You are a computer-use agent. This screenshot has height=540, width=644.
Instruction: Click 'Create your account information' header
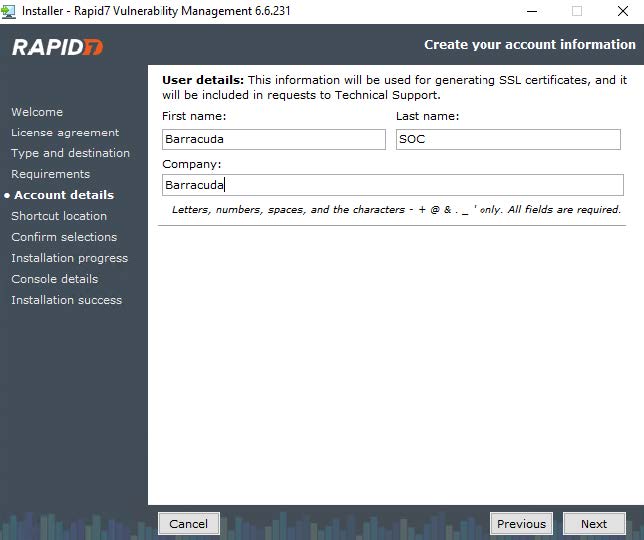click(530, 44)
